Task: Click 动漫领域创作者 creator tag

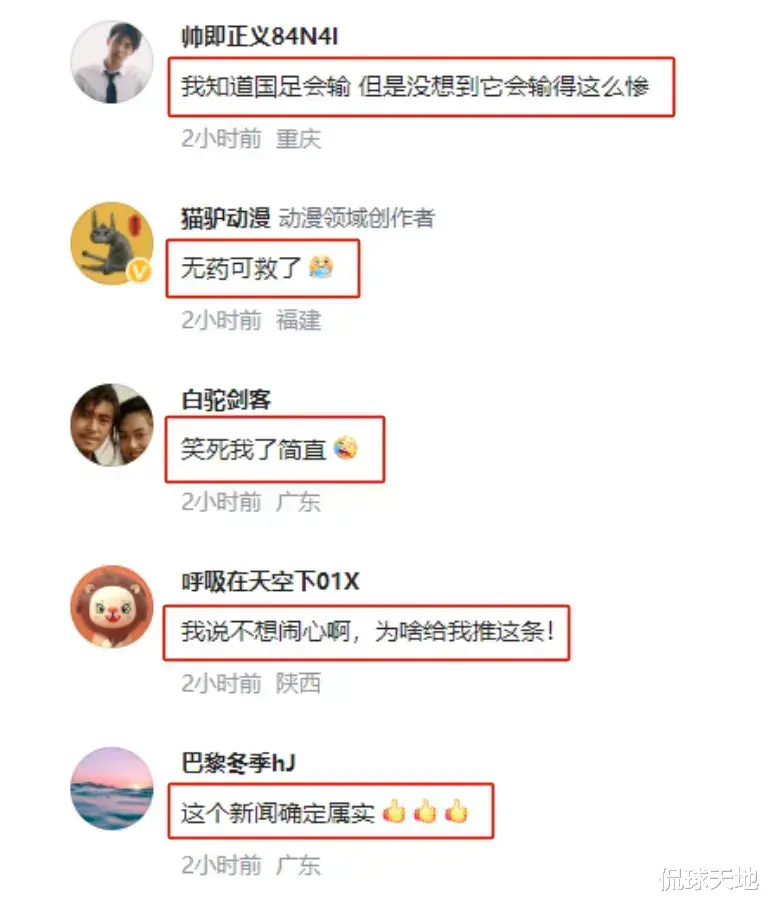Action: 356,218
